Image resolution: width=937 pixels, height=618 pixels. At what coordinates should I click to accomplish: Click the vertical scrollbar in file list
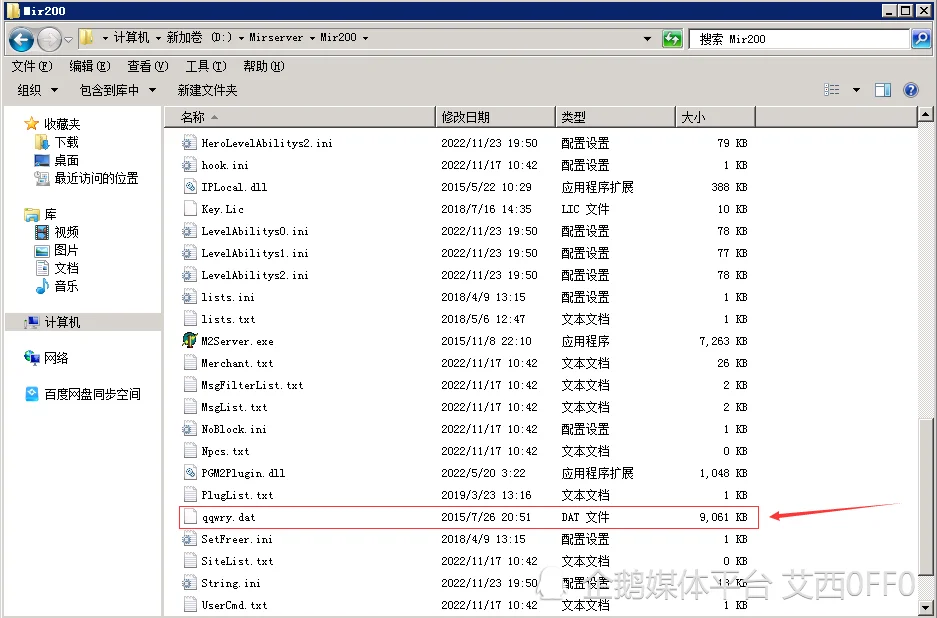pyautogui.click(x=924, y=300)
